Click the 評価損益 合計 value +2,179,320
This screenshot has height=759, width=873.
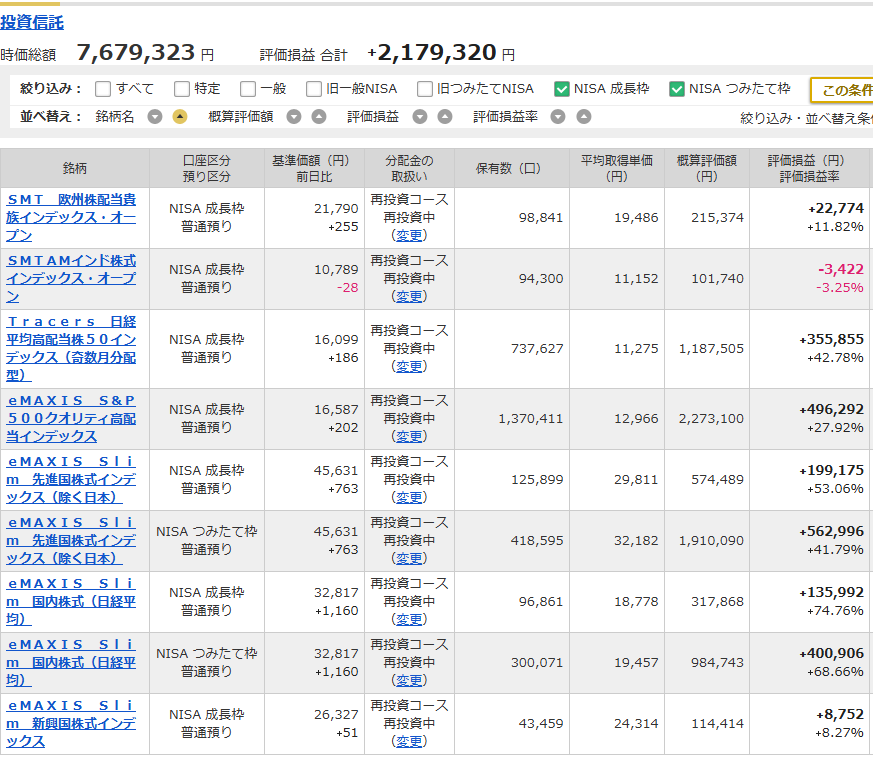click(x=431, y=53)
